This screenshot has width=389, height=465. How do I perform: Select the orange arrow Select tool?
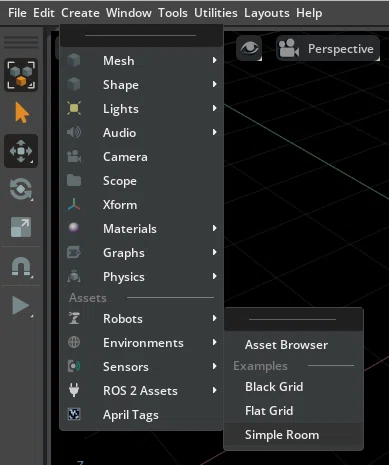pyautogui.click(x=22, y=113)
